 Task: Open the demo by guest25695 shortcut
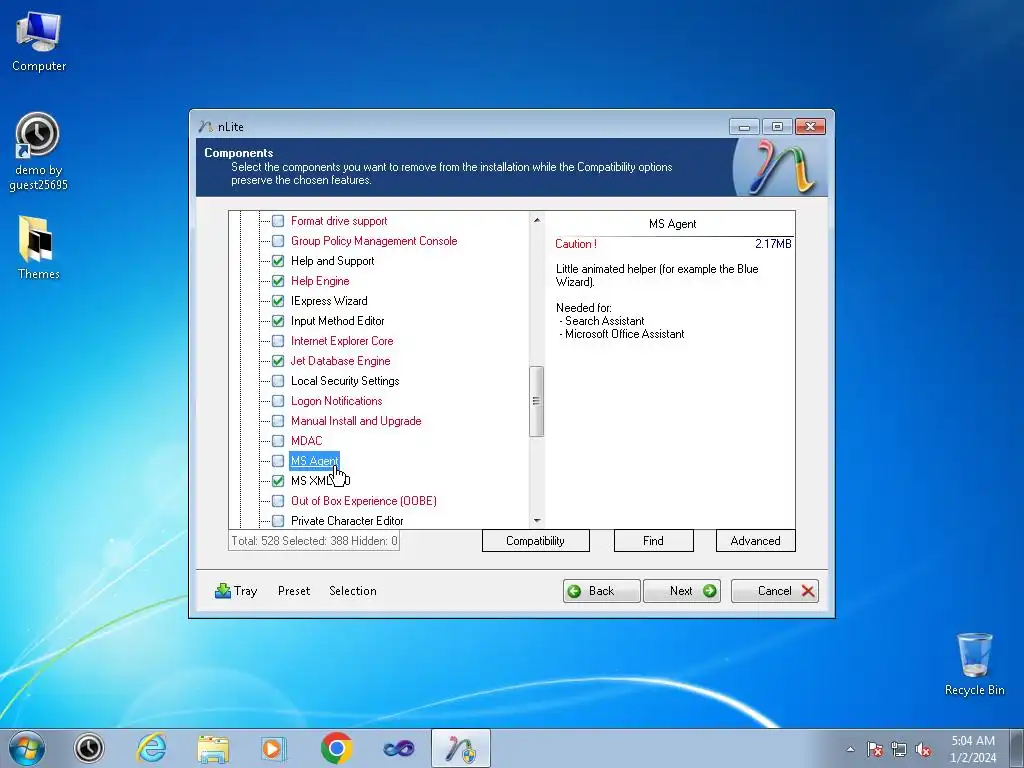(38, 152)
